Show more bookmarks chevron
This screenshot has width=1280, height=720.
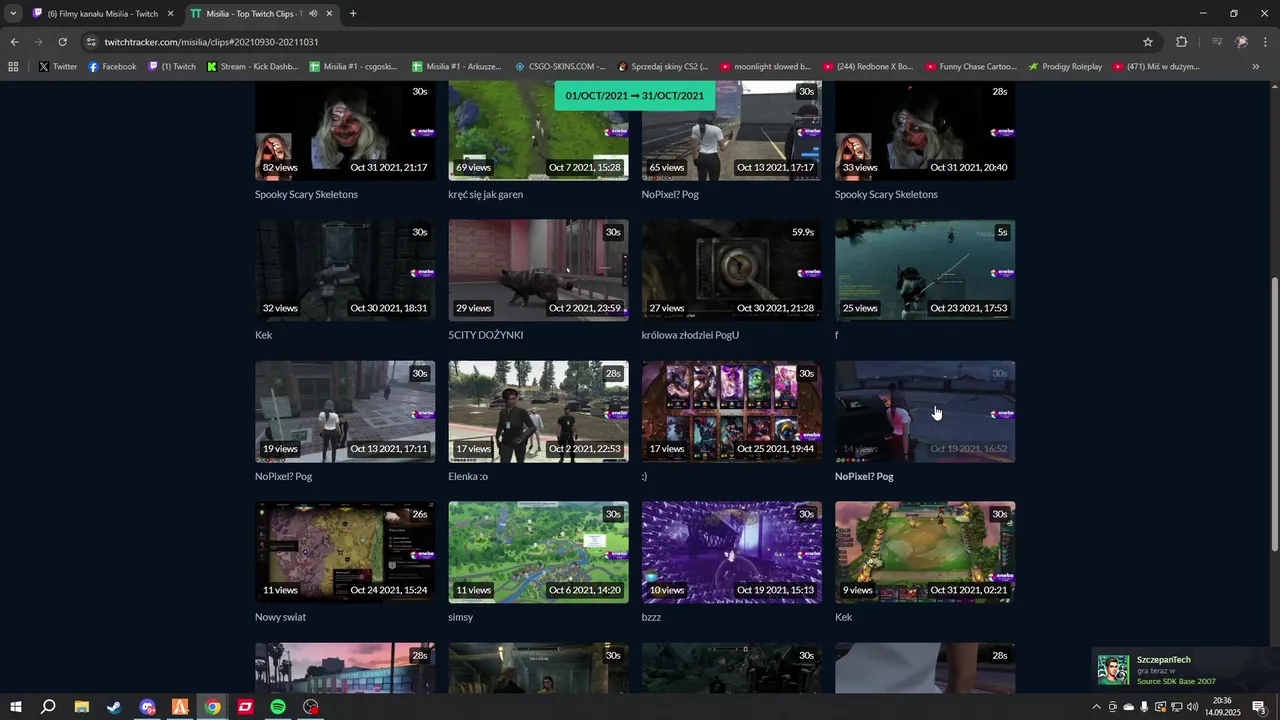pyautogui.click(x=1256, y=67)
